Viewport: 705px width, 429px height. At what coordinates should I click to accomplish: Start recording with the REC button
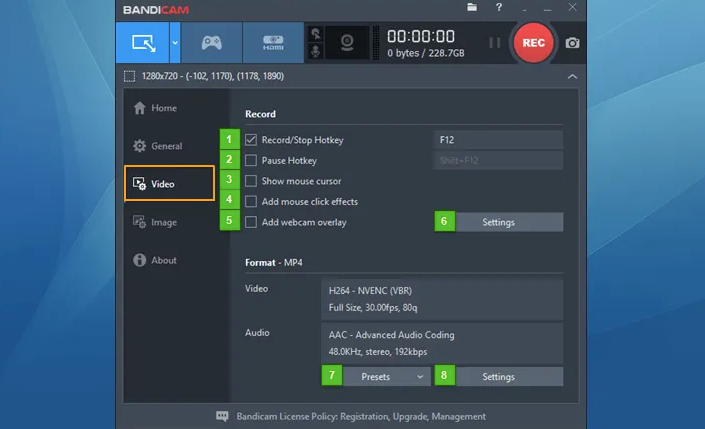coord(533,43)
